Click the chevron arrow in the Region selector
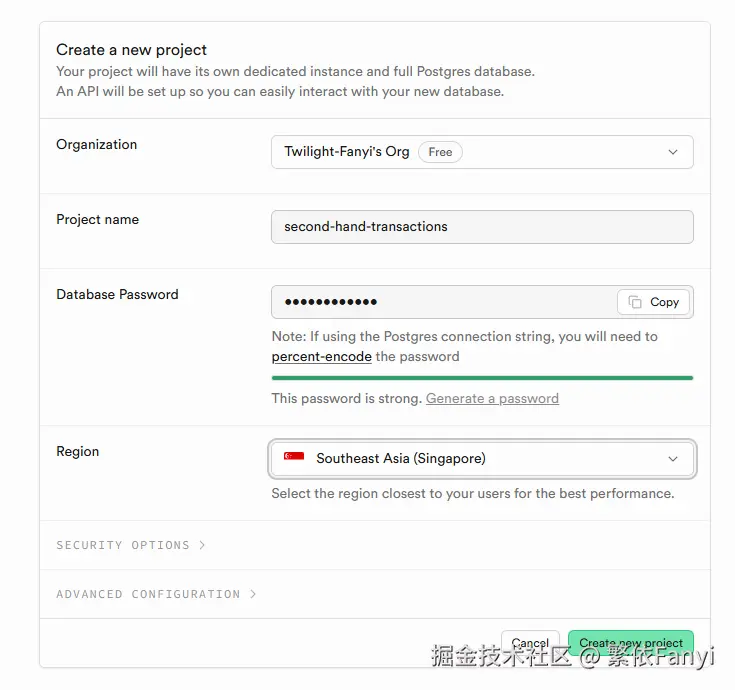Viewport: 735px width, 690px height. [x=673, y=459]
